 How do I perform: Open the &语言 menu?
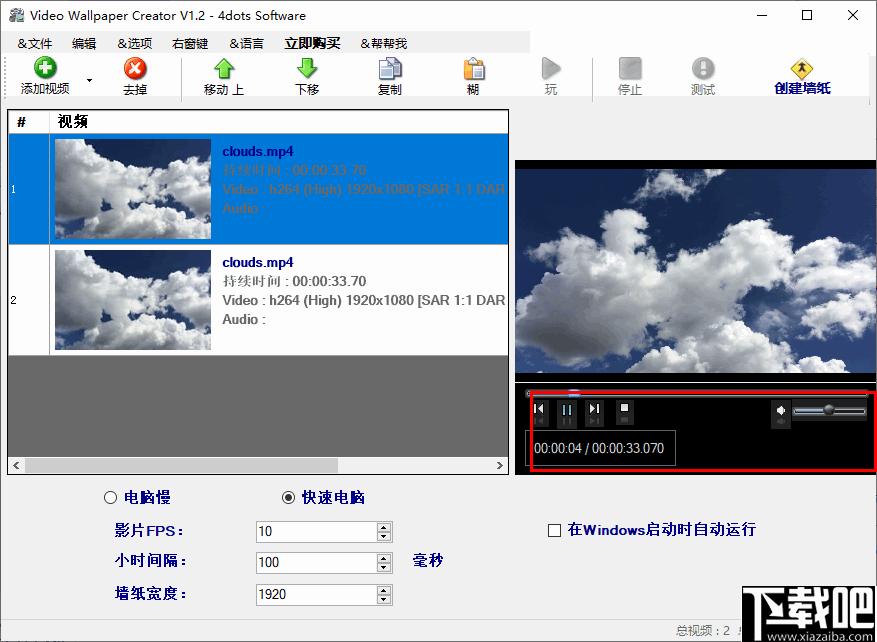pyautogui.click(x=246, y=43)
